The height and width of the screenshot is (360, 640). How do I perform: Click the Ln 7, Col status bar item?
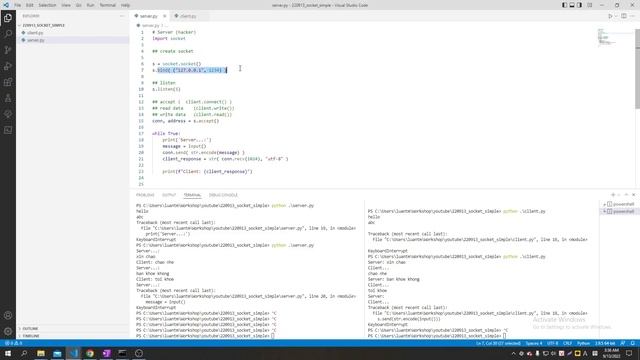click(498, 343)
